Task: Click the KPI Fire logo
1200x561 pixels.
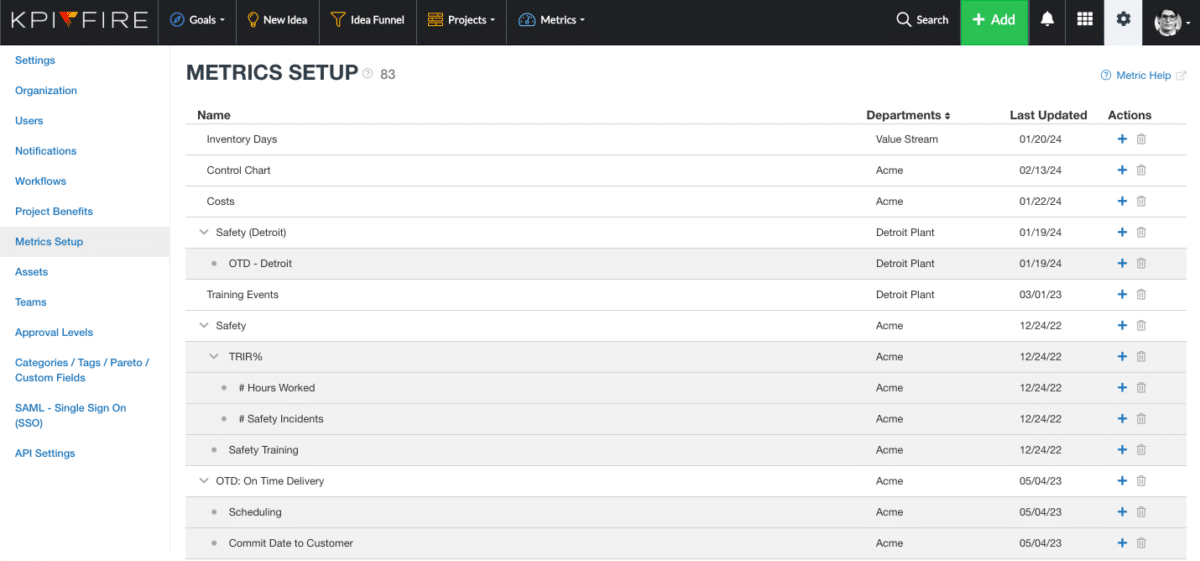Action: coord(79,20)
